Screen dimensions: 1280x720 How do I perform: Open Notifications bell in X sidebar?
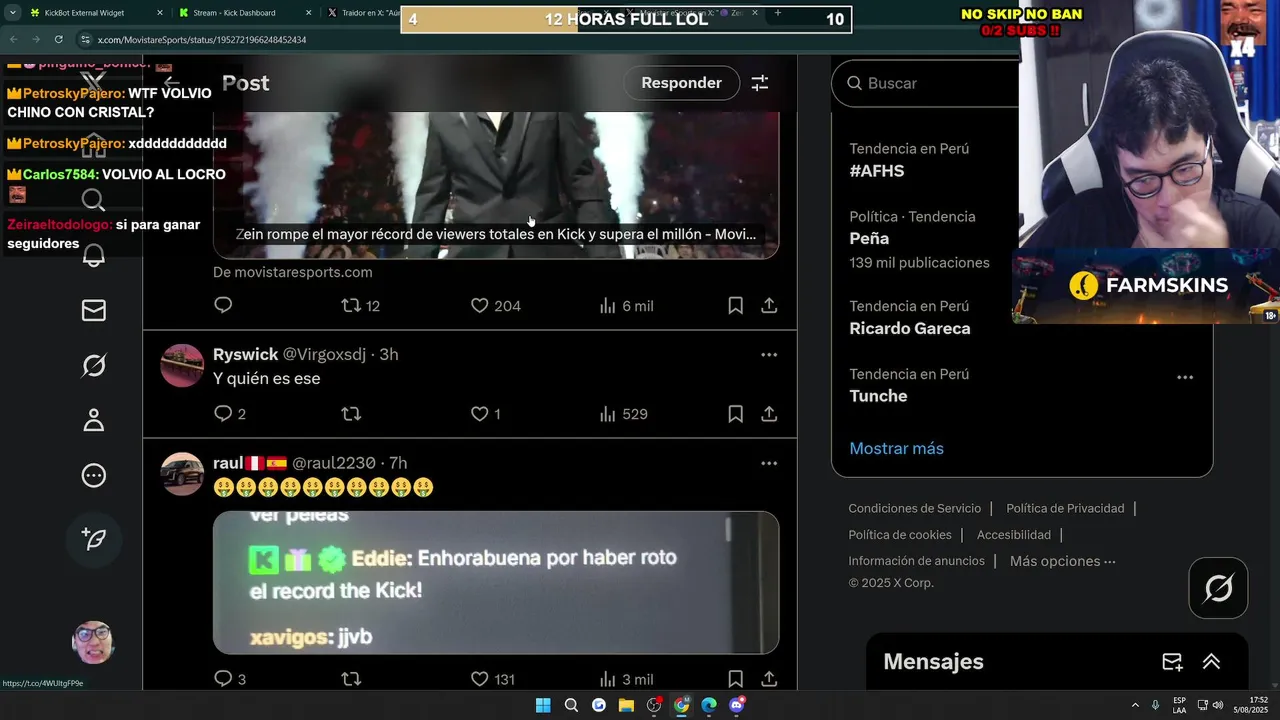click(93, 255)
